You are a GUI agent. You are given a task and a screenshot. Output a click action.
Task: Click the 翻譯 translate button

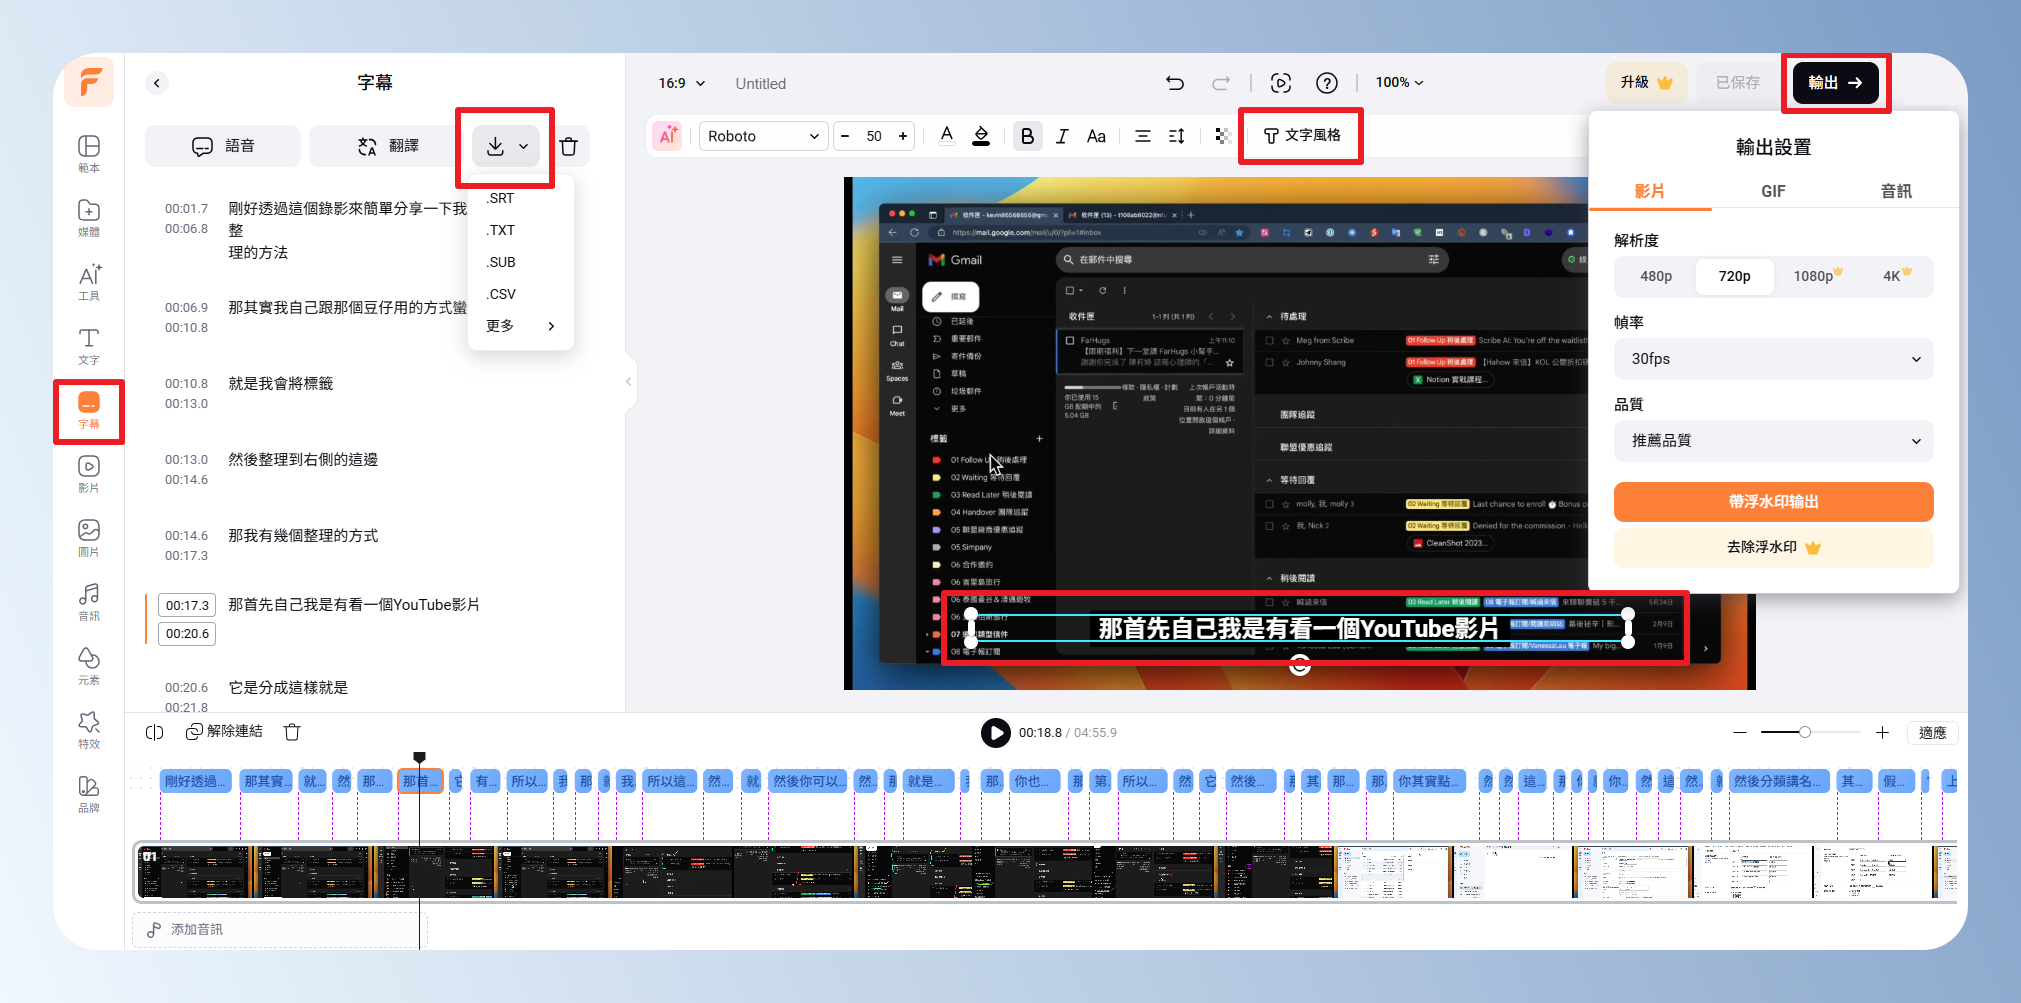389,146
